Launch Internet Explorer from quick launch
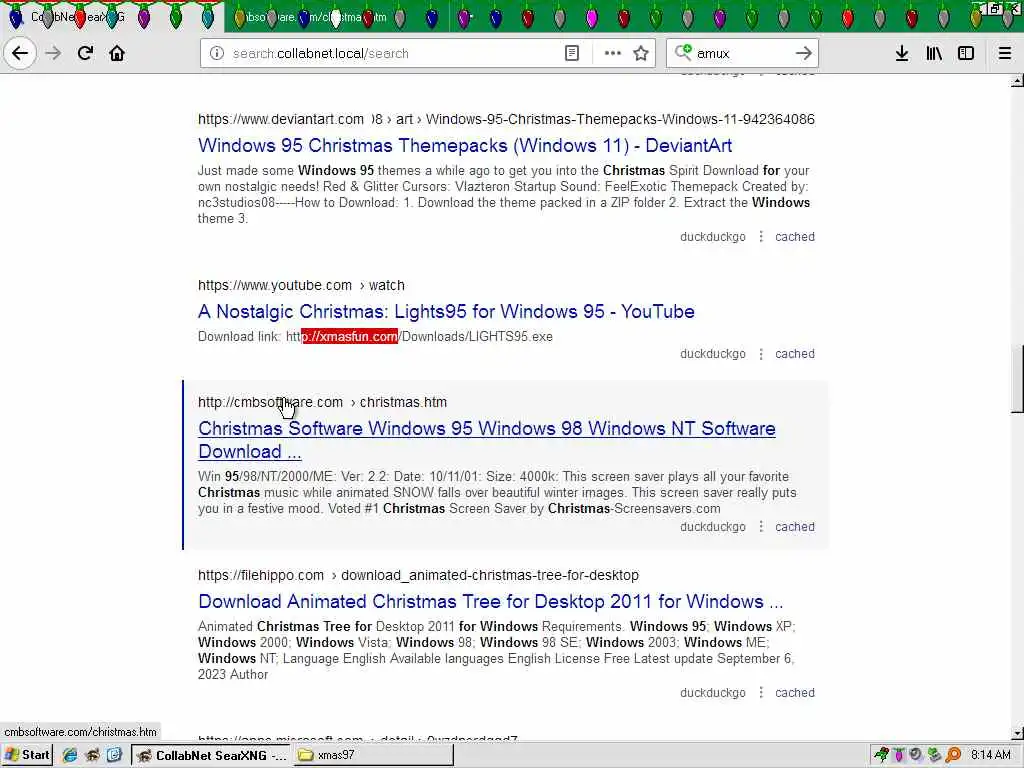The image size is (1024, 768). point(70,755)
